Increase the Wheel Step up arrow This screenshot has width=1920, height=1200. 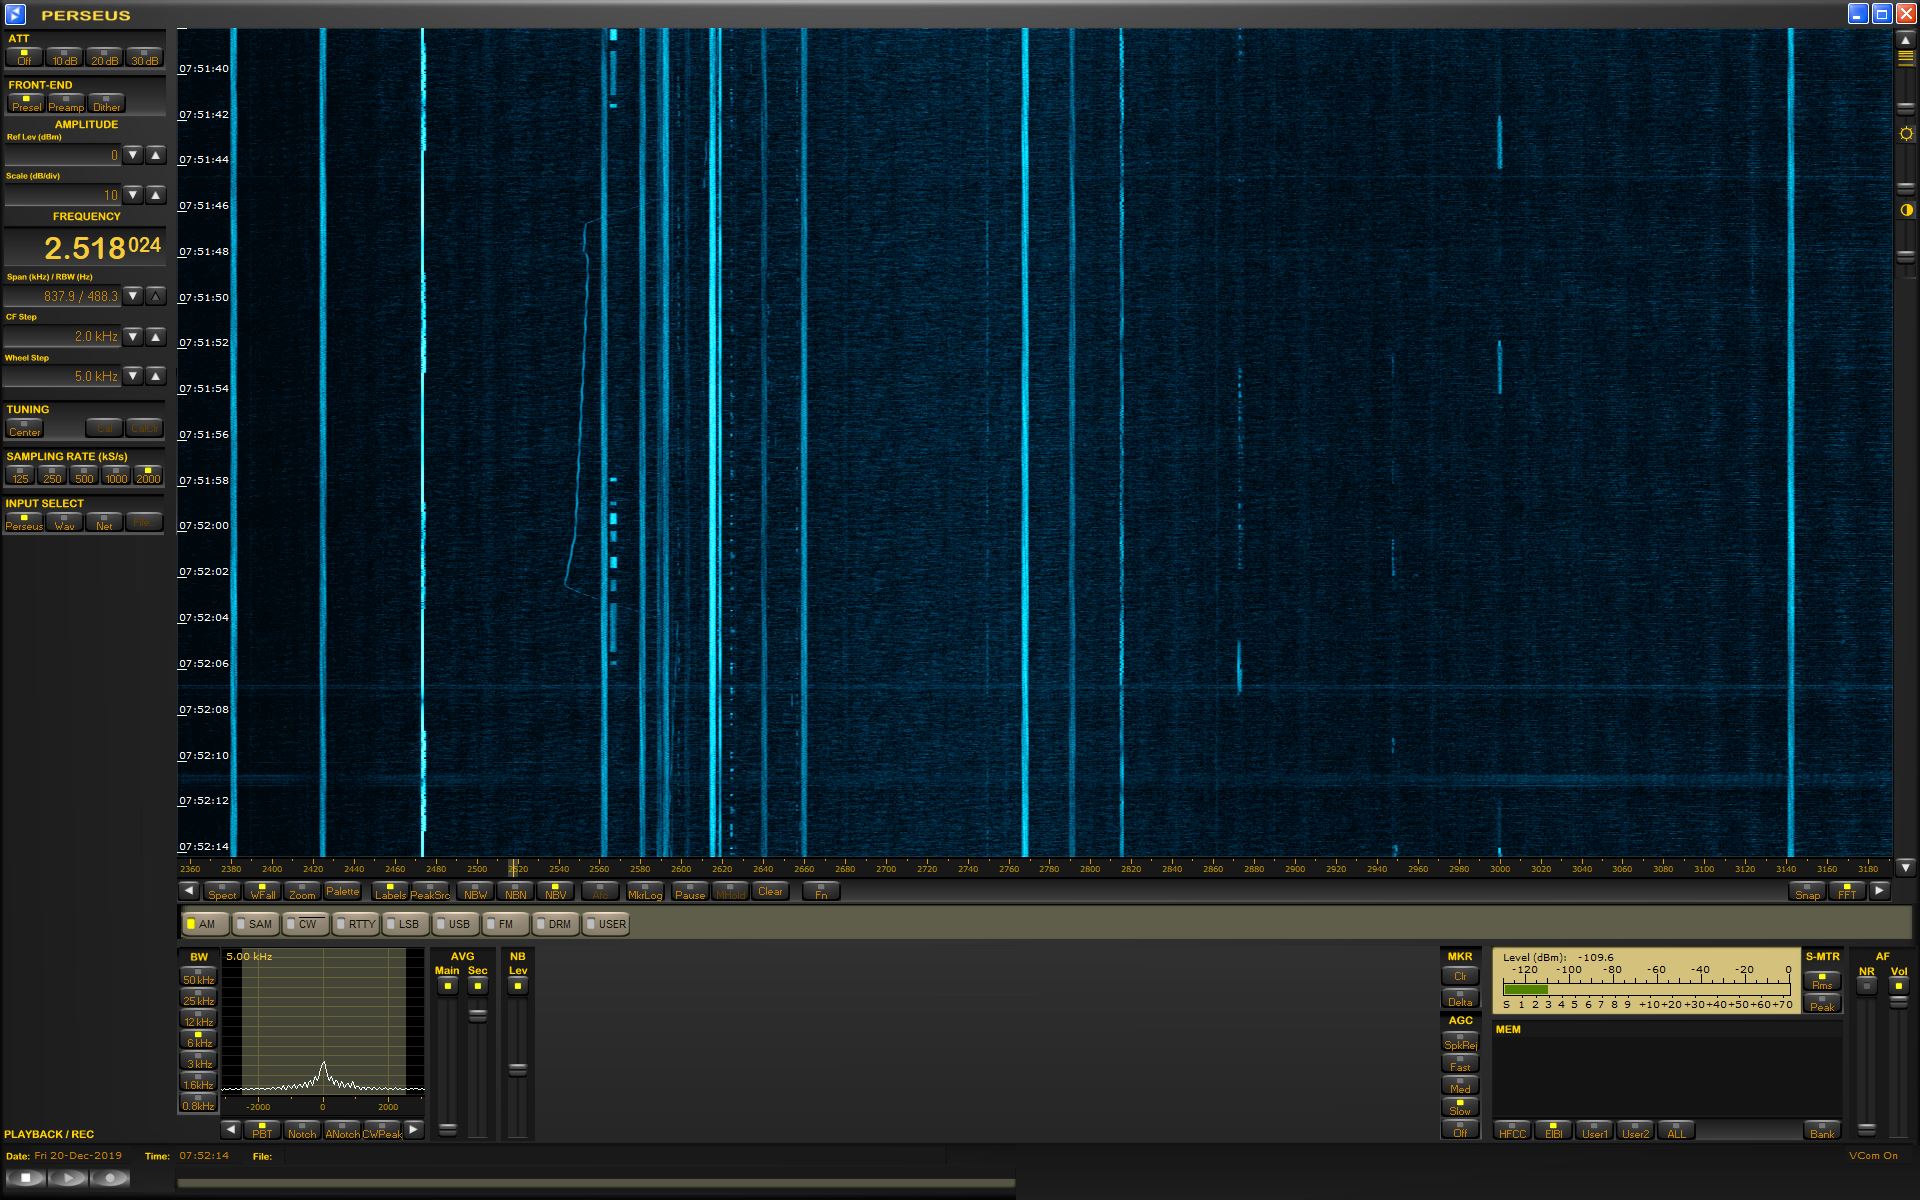tap(155, 376)
